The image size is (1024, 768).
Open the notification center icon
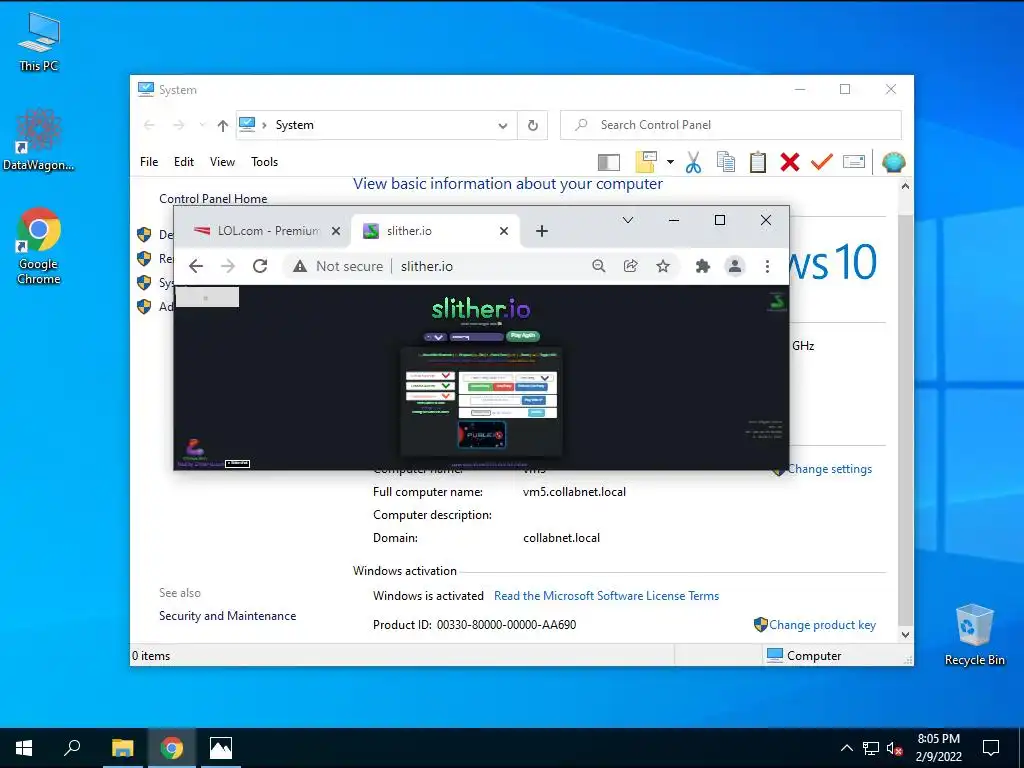coord(991,748)
